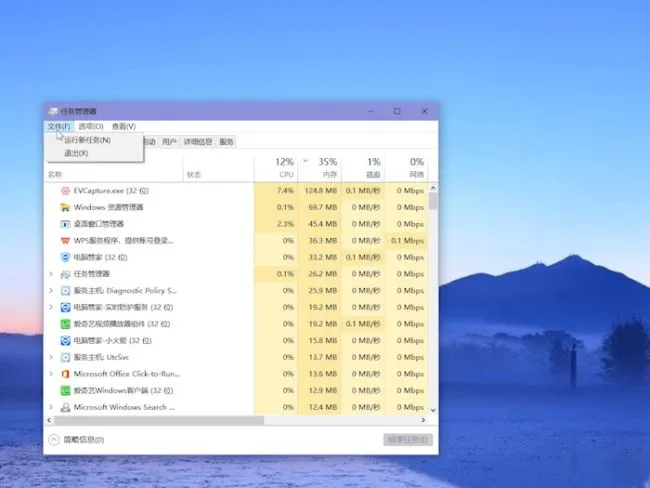Click the green 爱奇艺视频播放器组件 icon
Image resolution: width=650 pixels, height=488 pixels.
tap(65, 324)
